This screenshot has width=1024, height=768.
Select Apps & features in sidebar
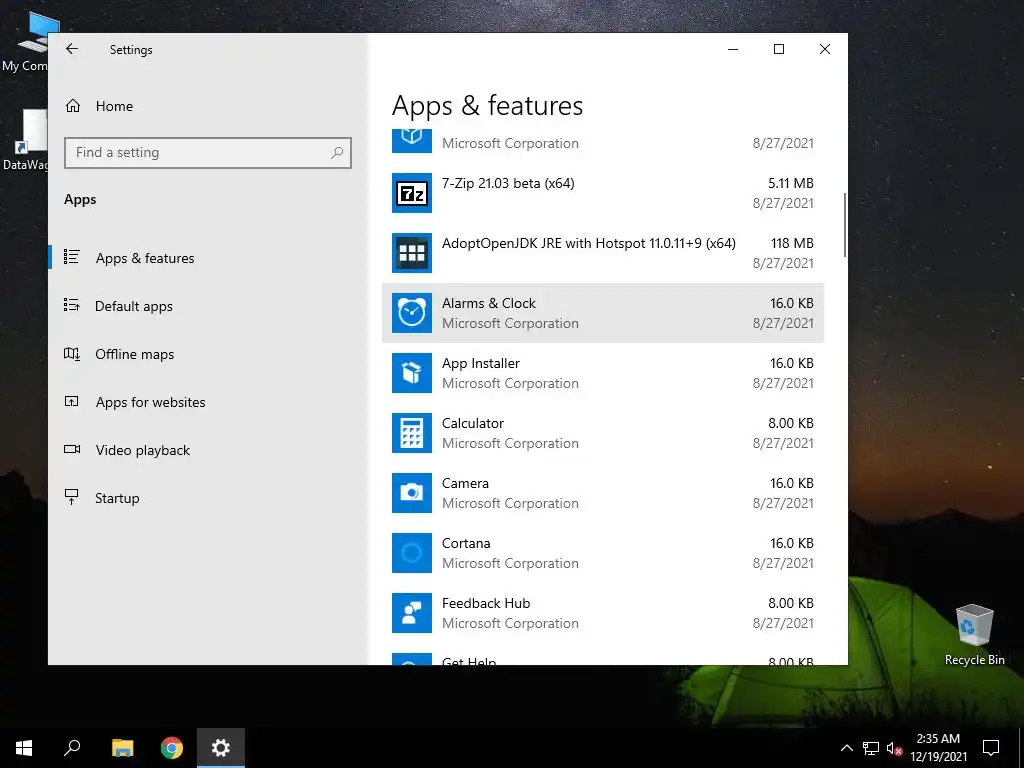point(208,258)
